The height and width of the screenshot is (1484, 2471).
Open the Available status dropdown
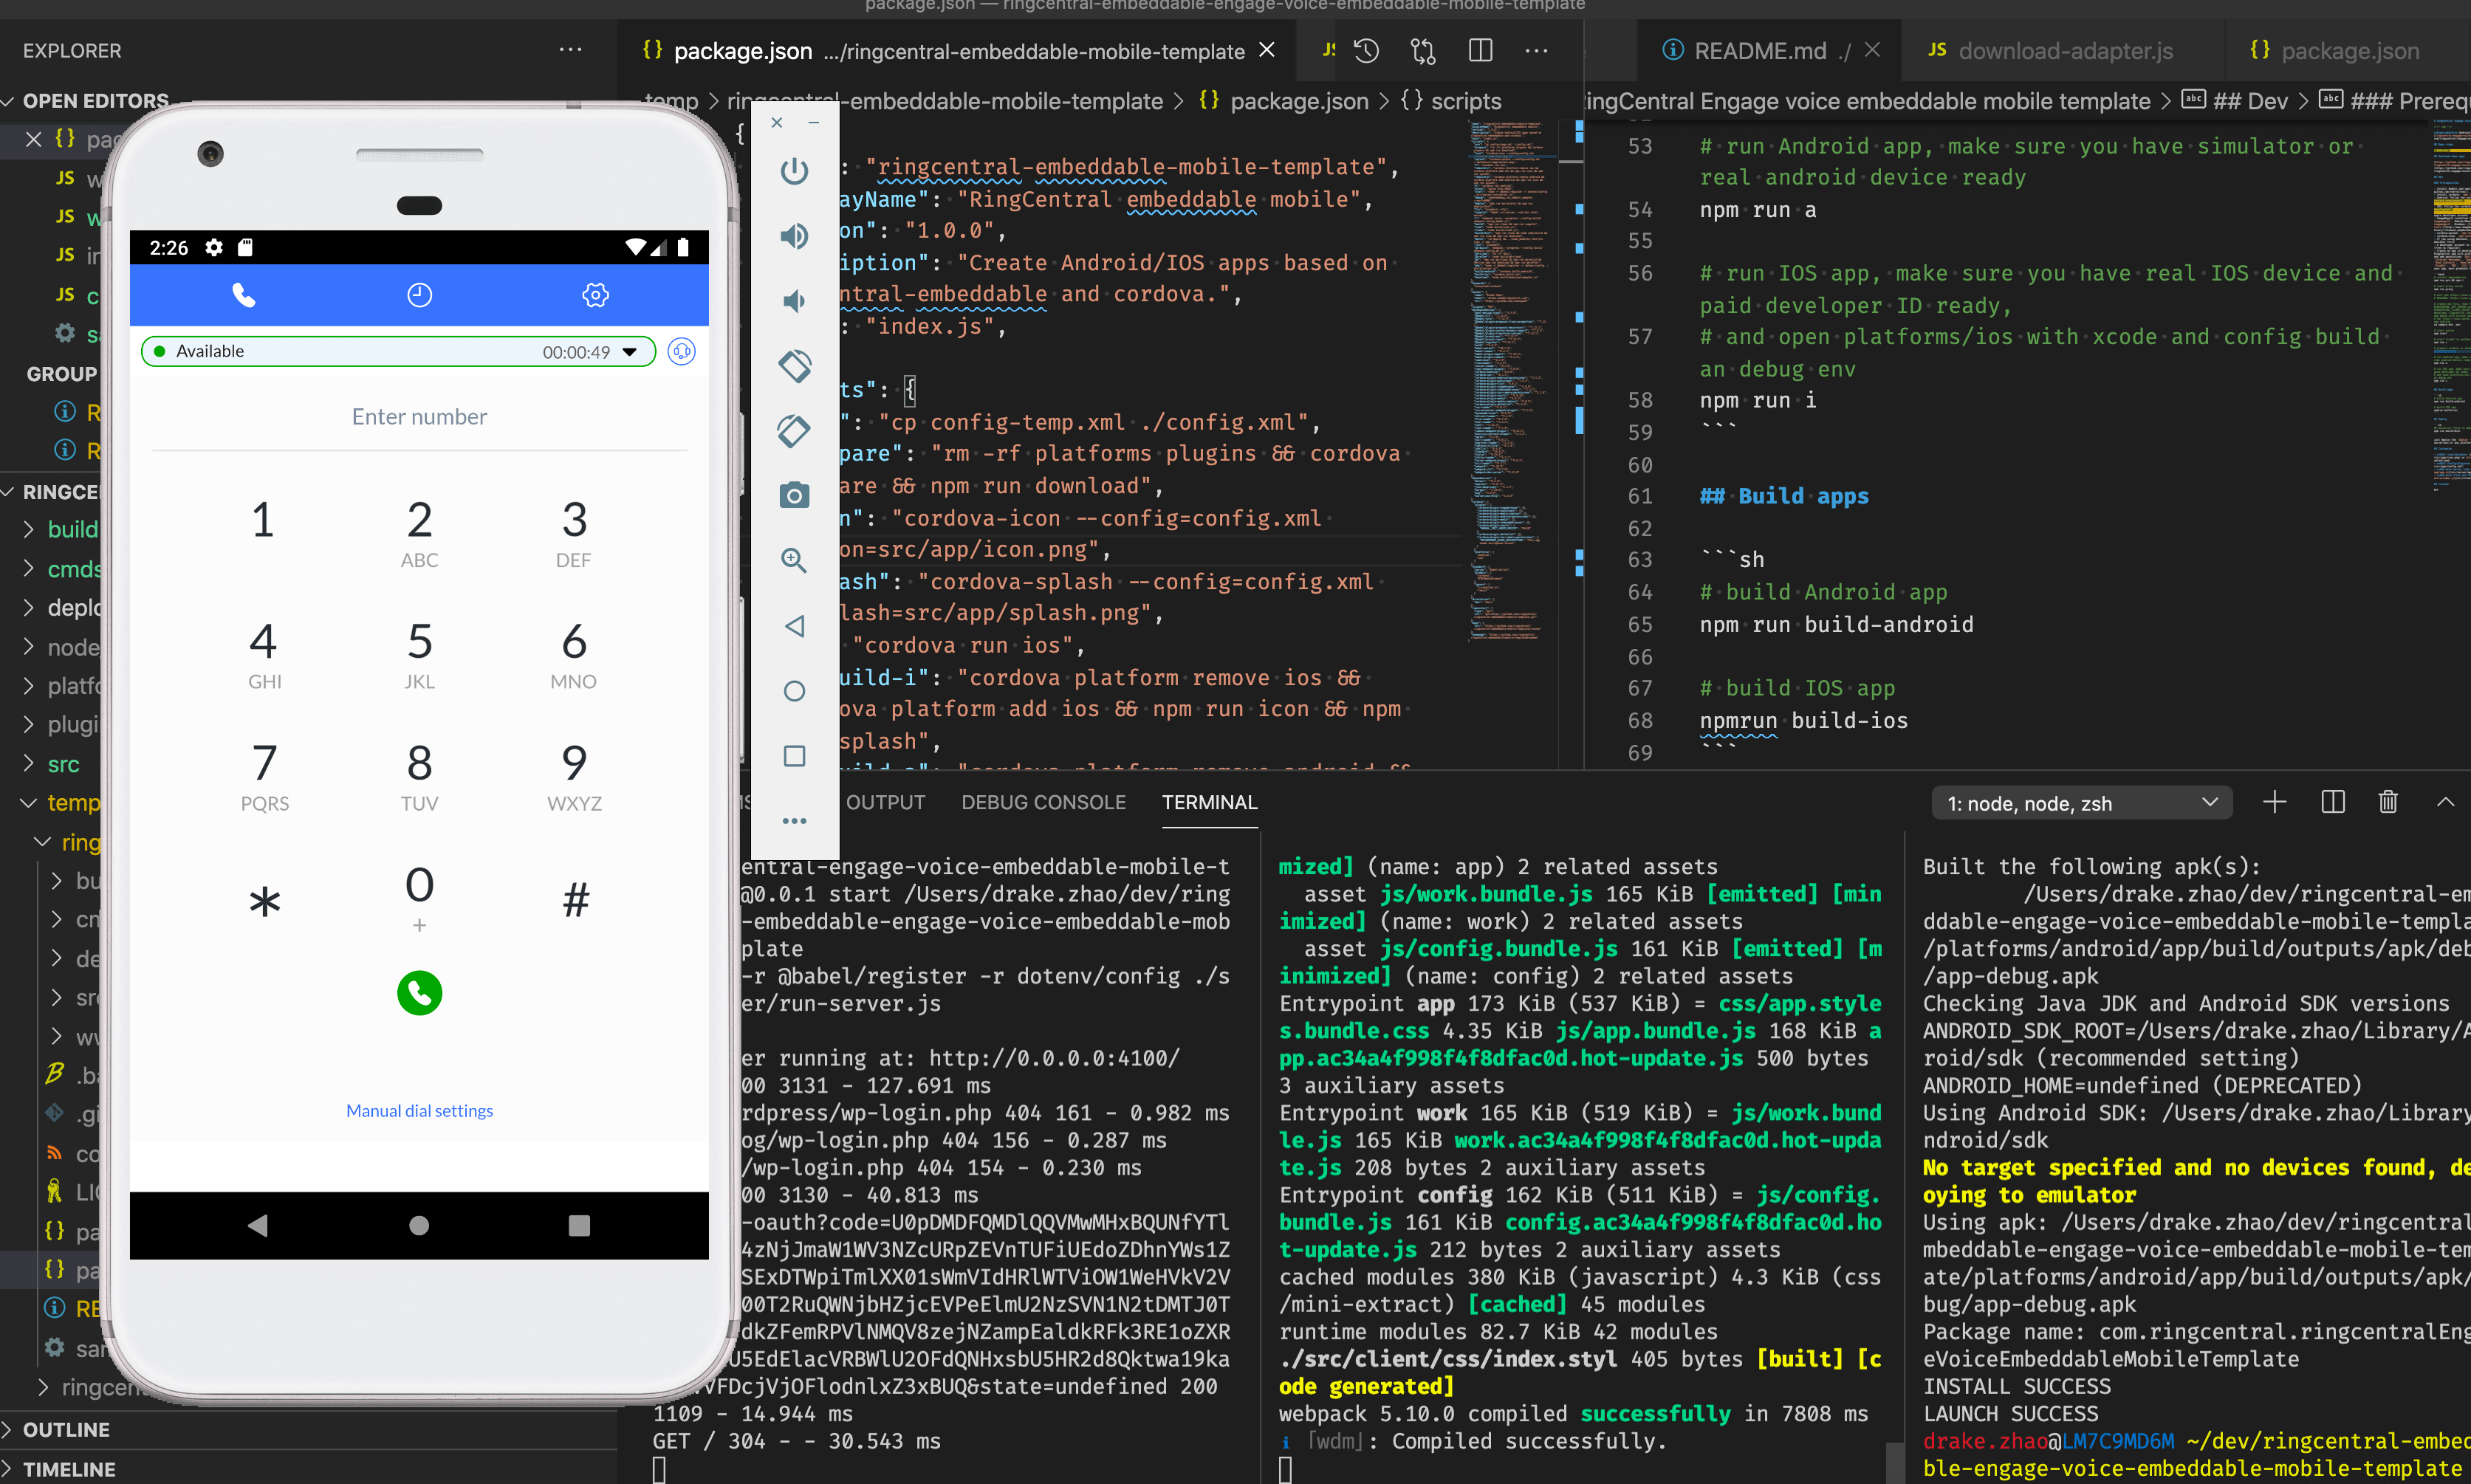[629, 352]
